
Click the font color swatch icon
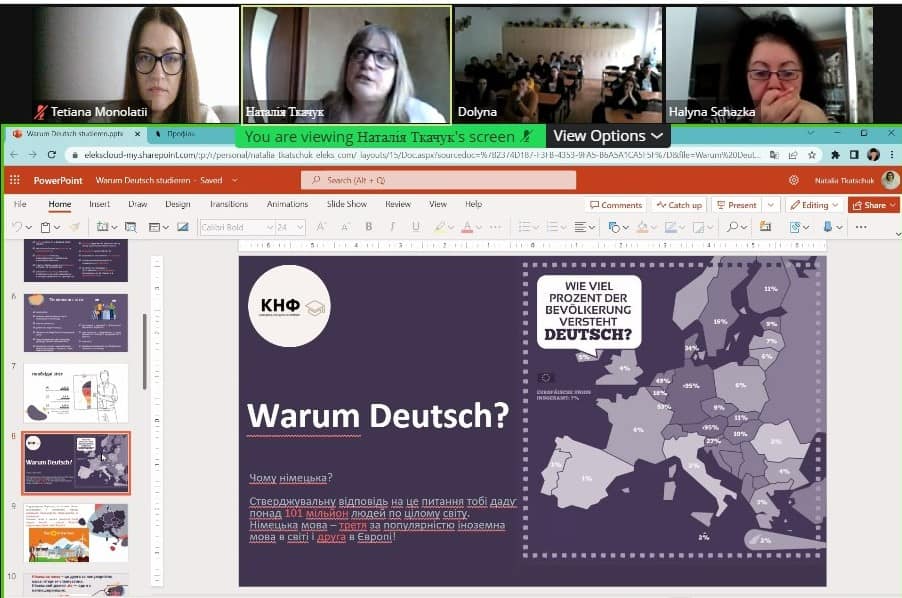pos(467,227)
